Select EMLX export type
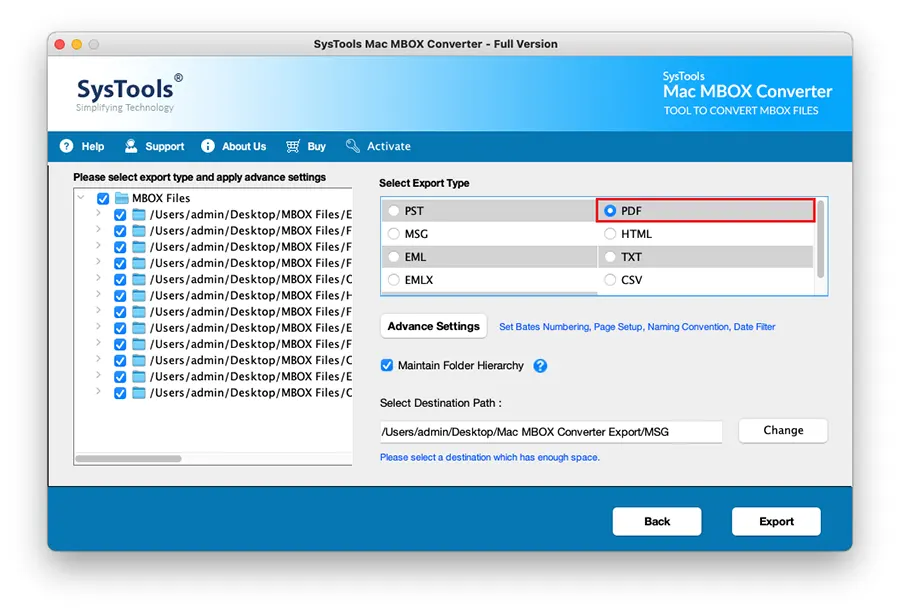Image resolution: width=900 pixels, height=614 pixels. point(394,279)
